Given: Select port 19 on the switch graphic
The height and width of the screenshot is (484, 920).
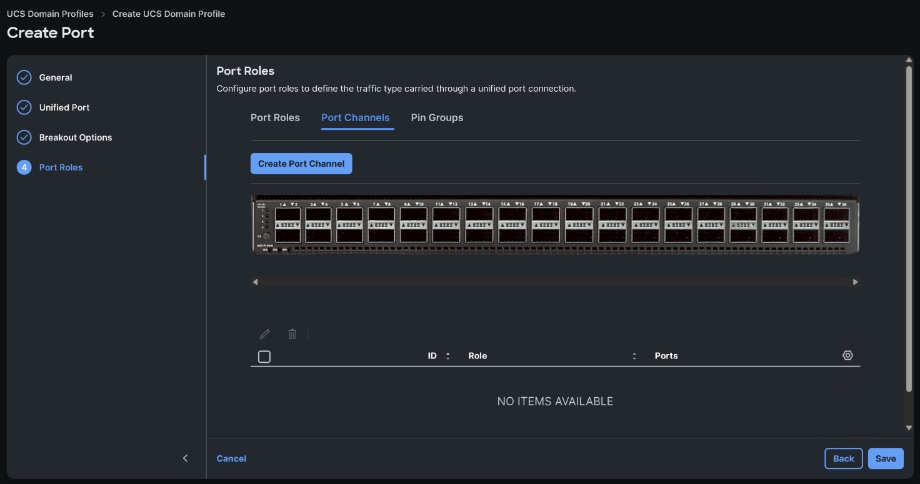Looking at the screenshot, I should [579, 214].
